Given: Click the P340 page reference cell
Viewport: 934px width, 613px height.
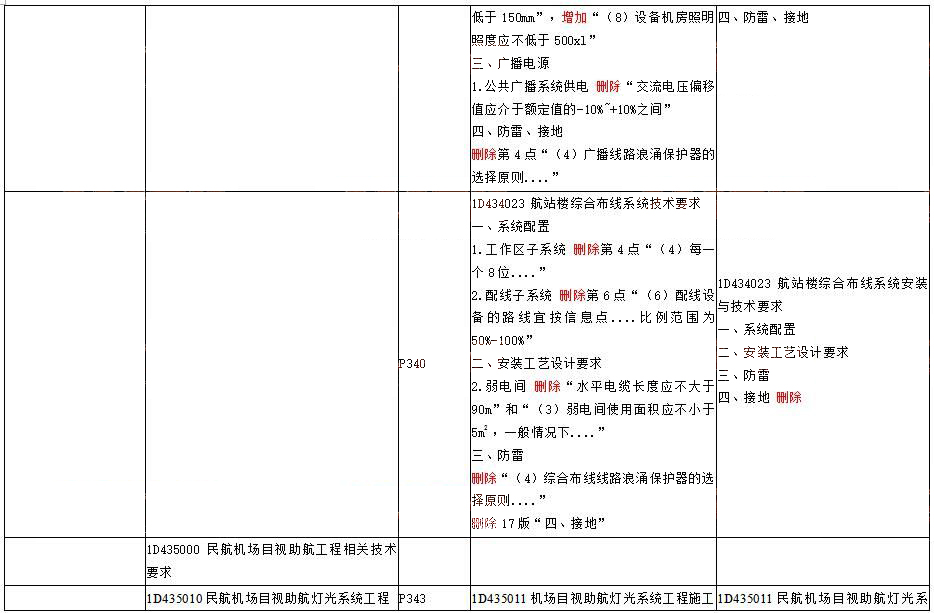Looking at the screenshot, I should (x=412, y=364).
